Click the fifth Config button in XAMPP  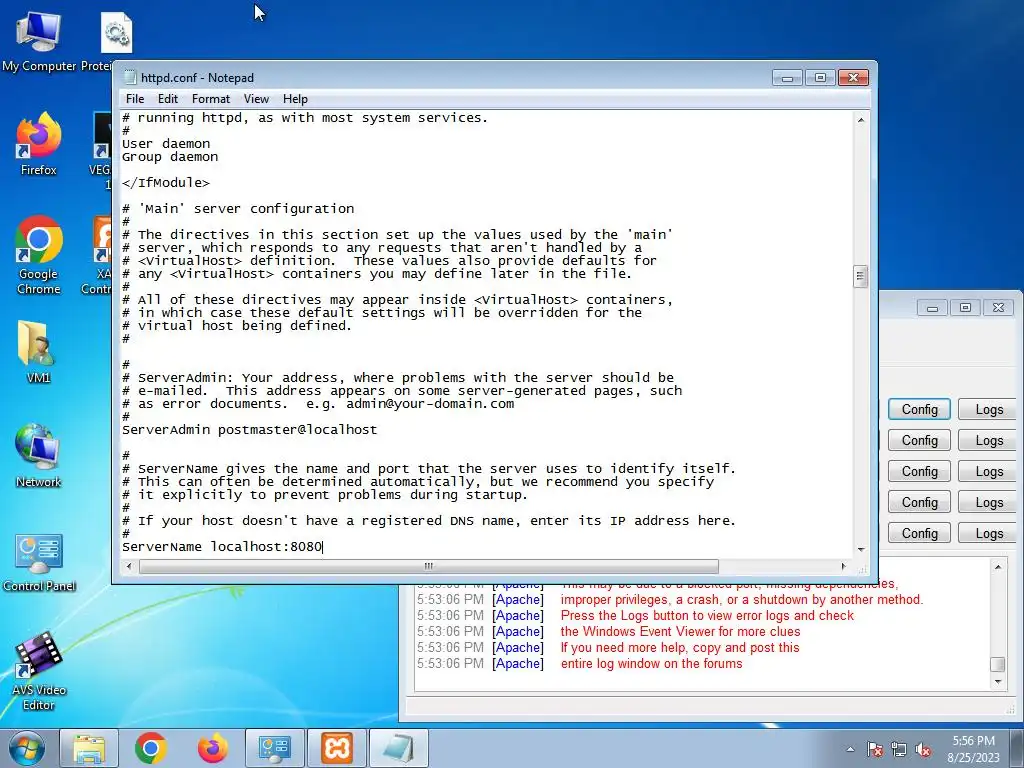pos(920,534)
